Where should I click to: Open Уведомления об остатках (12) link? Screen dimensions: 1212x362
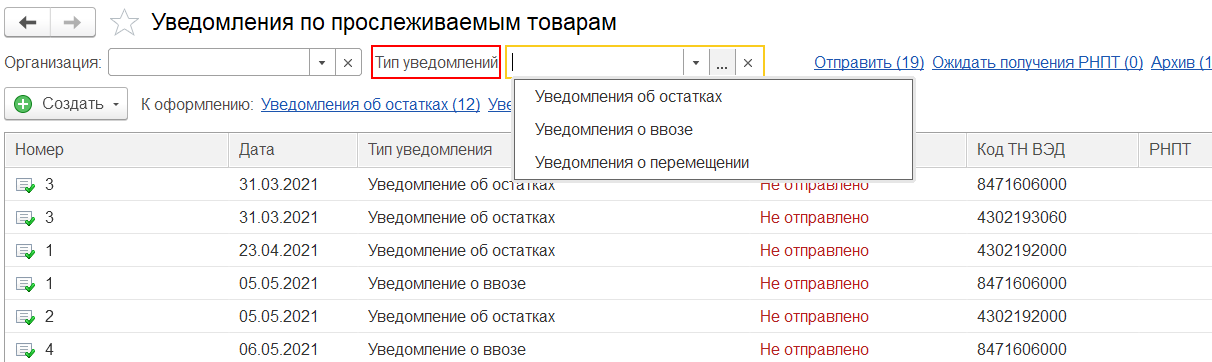point(370,104)
